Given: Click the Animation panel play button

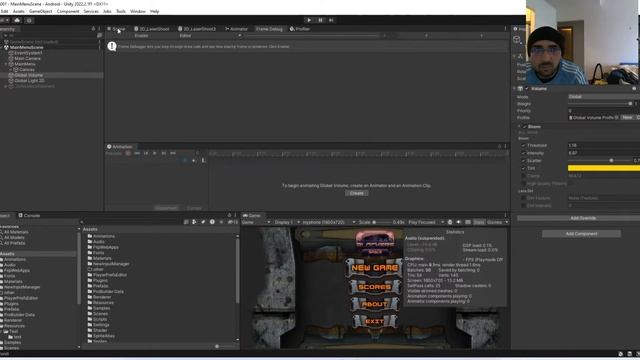Looking at the screenshot, I should click(x=155, y=153).
